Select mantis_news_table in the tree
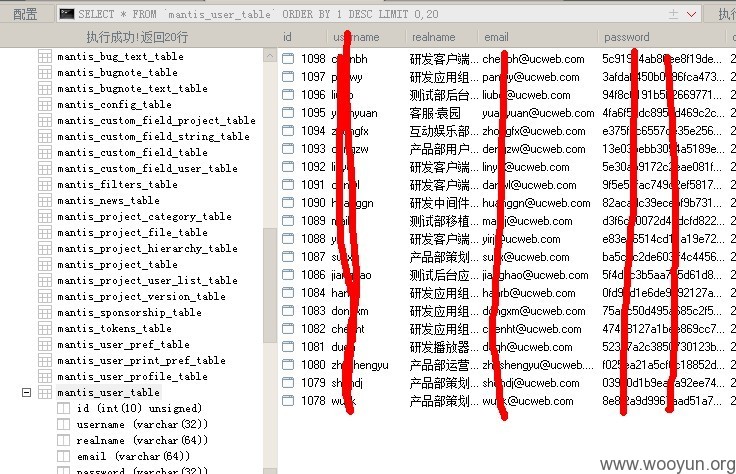This screenshot has width=736, height=474. [108, 200]
